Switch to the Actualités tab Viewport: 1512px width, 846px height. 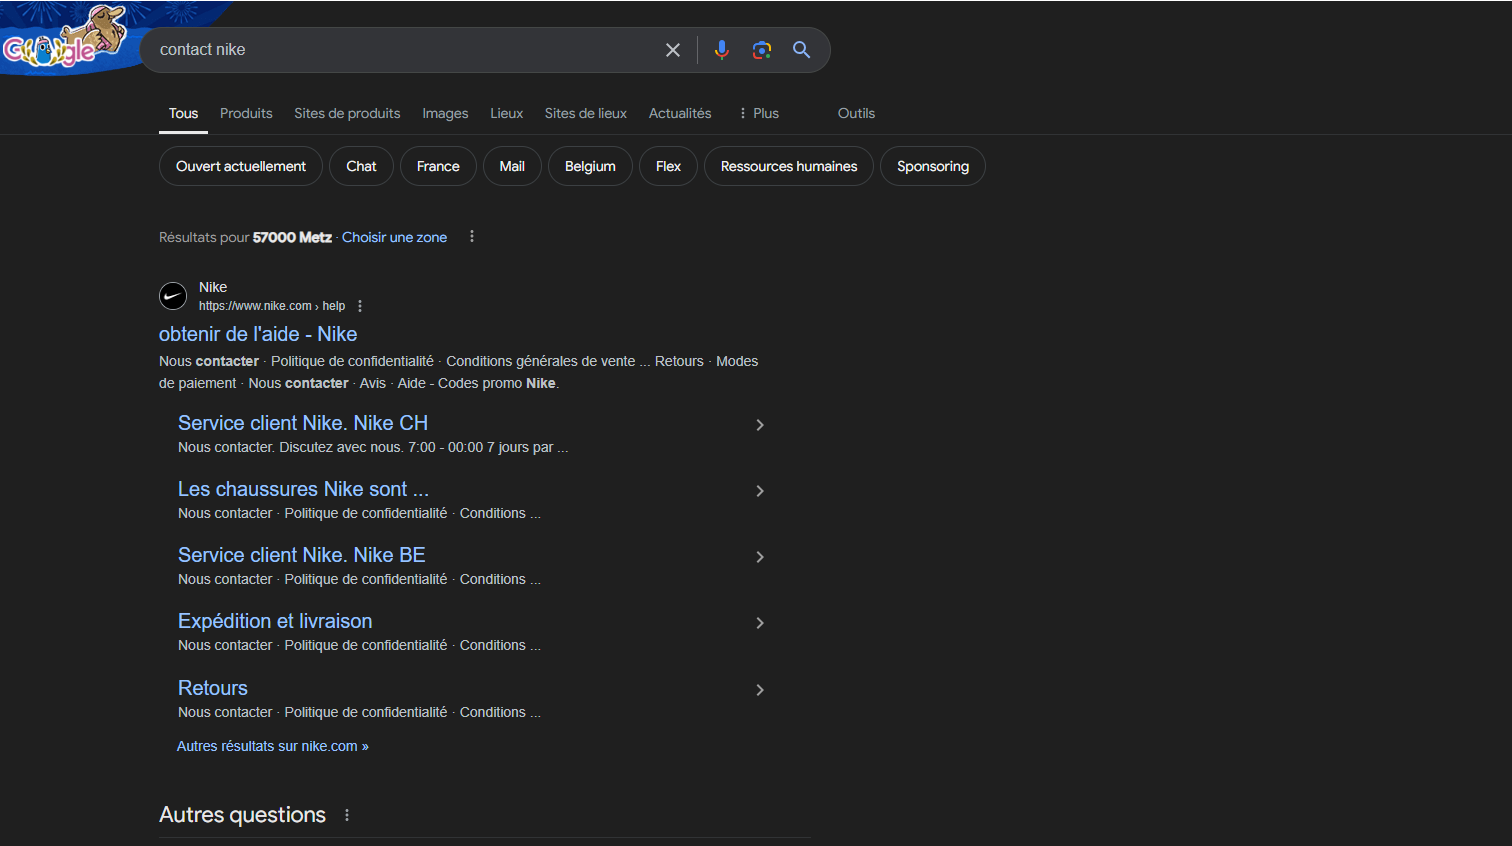click(680, 113)
